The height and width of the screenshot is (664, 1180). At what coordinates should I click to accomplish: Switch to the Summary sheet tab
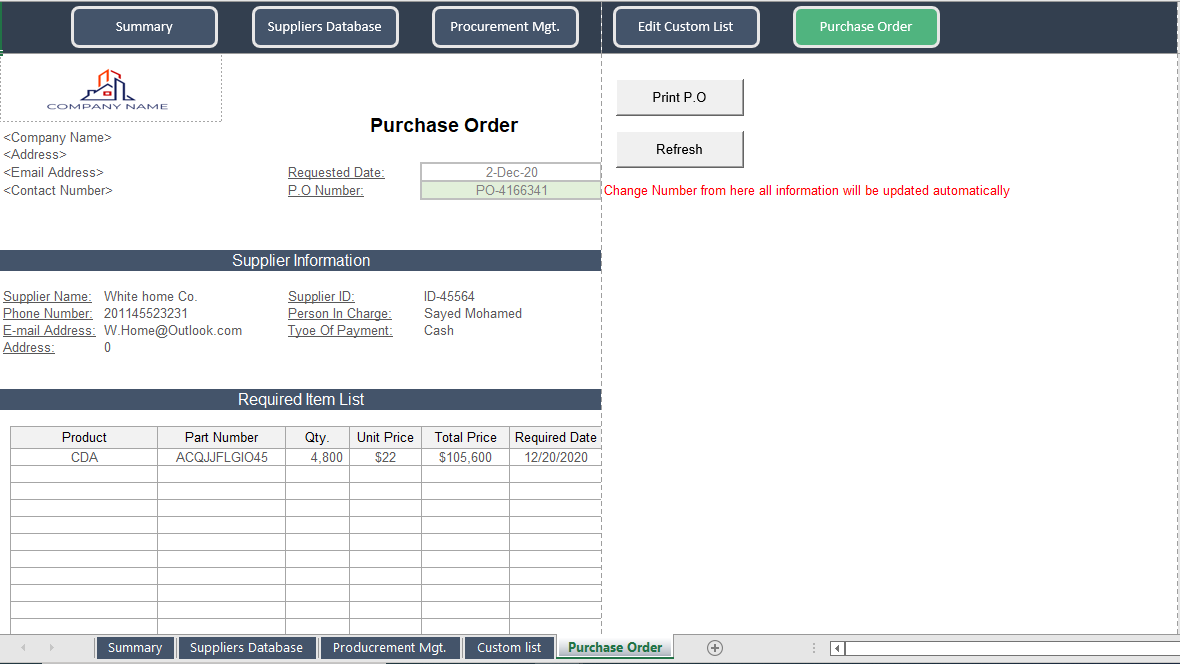(x=135, y=647)
